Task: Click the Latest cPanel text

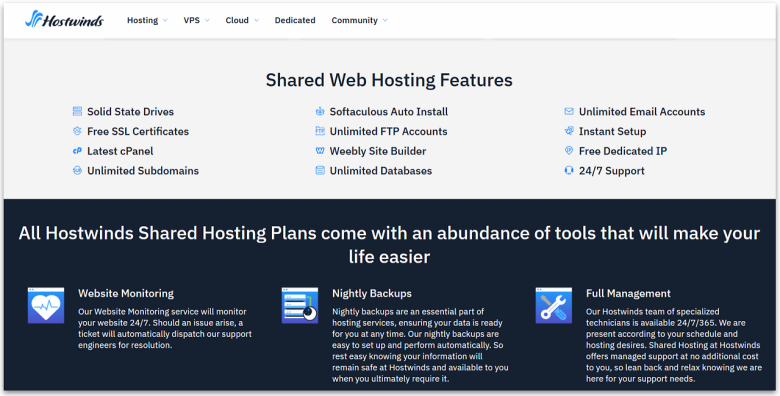Action: pos(120,151)
